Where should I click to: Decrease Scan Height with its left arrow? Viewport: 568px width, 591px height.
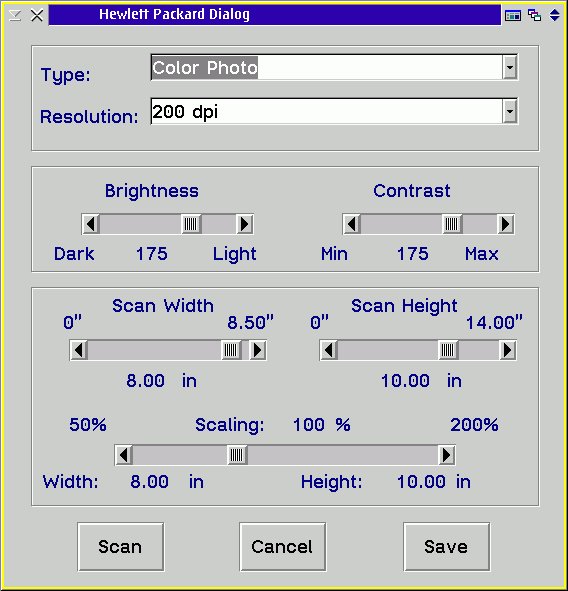(329, 350)
